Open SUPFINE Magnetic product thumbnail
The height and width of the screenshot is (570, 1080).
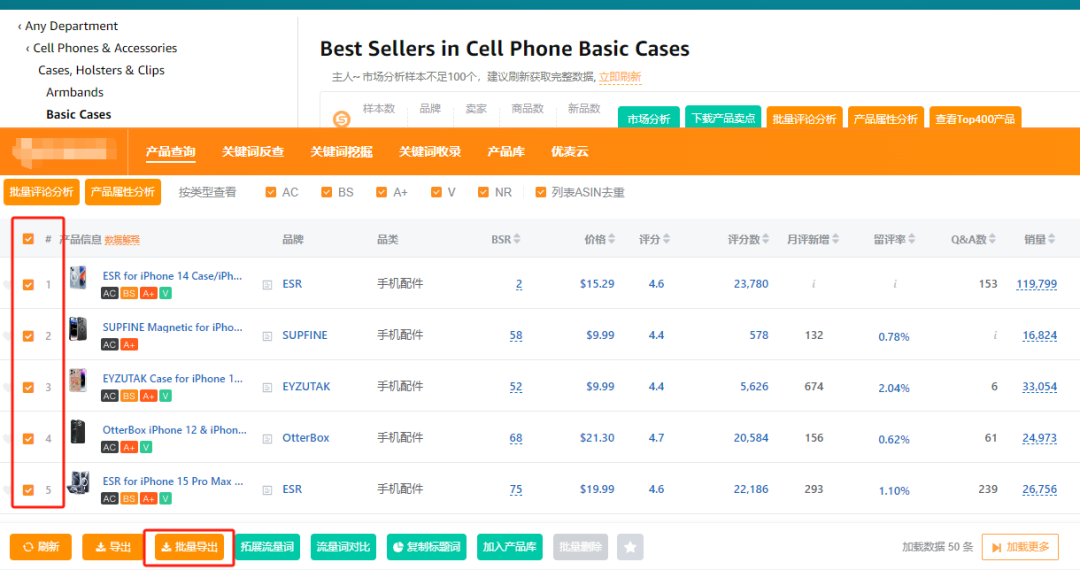tap(78, 329)
